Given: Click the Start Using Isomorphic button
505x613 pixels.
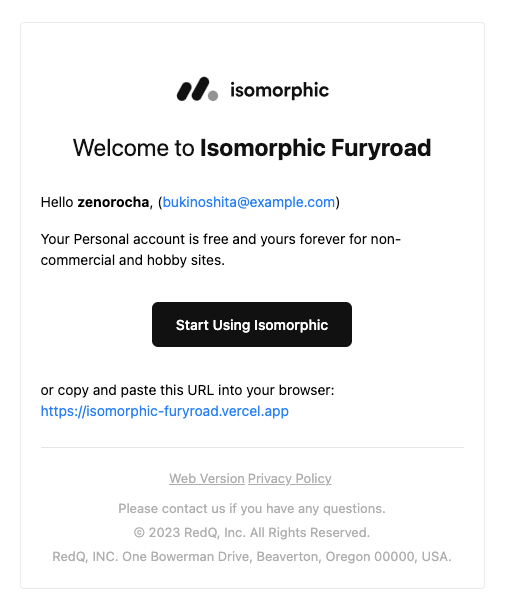Looking at the screenshot, I should tap(252, 324).
